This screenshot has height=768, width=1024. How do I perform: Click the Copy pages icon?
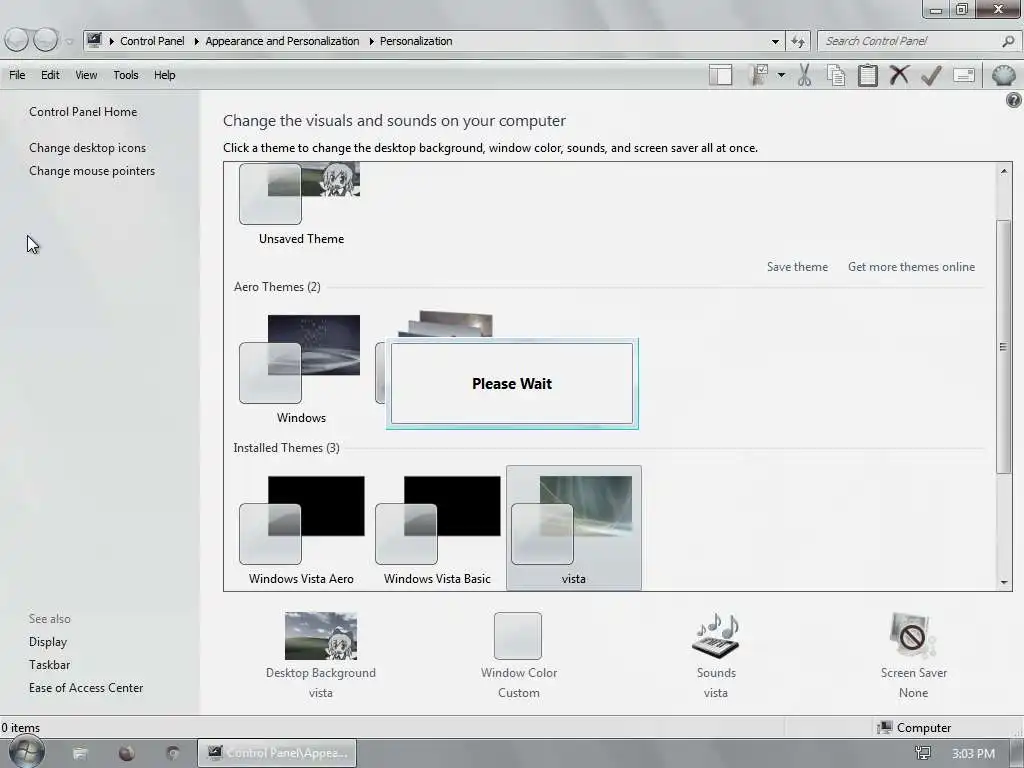coord(836,75)
